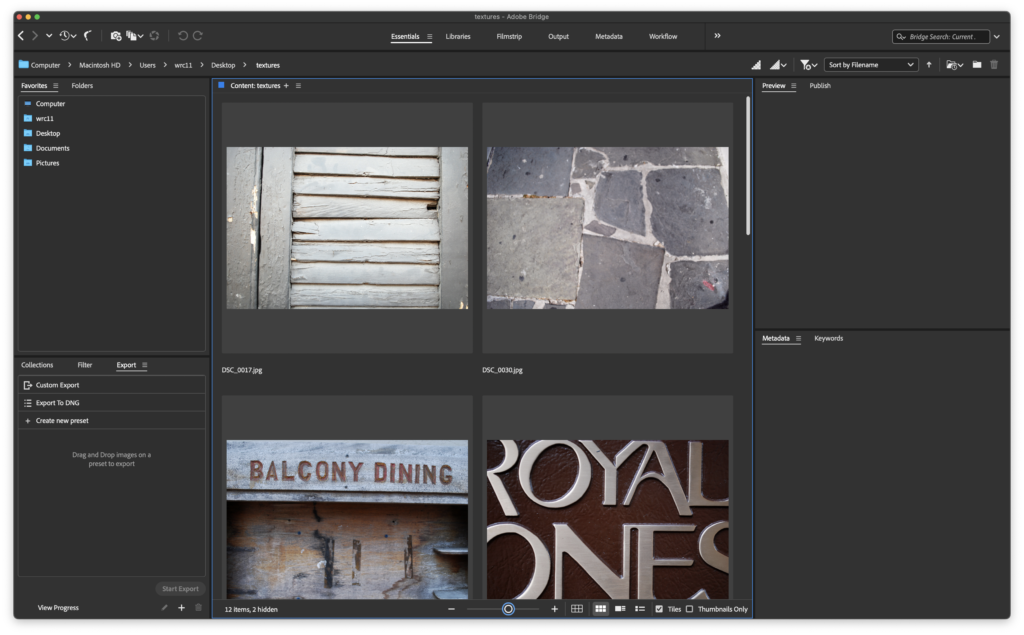Image resolution: width=1024 pixels, height=635 pixels.
Task: Enable the Thumbnails Only checkbox
Action: pyautogui.click(x=689, y=608)
